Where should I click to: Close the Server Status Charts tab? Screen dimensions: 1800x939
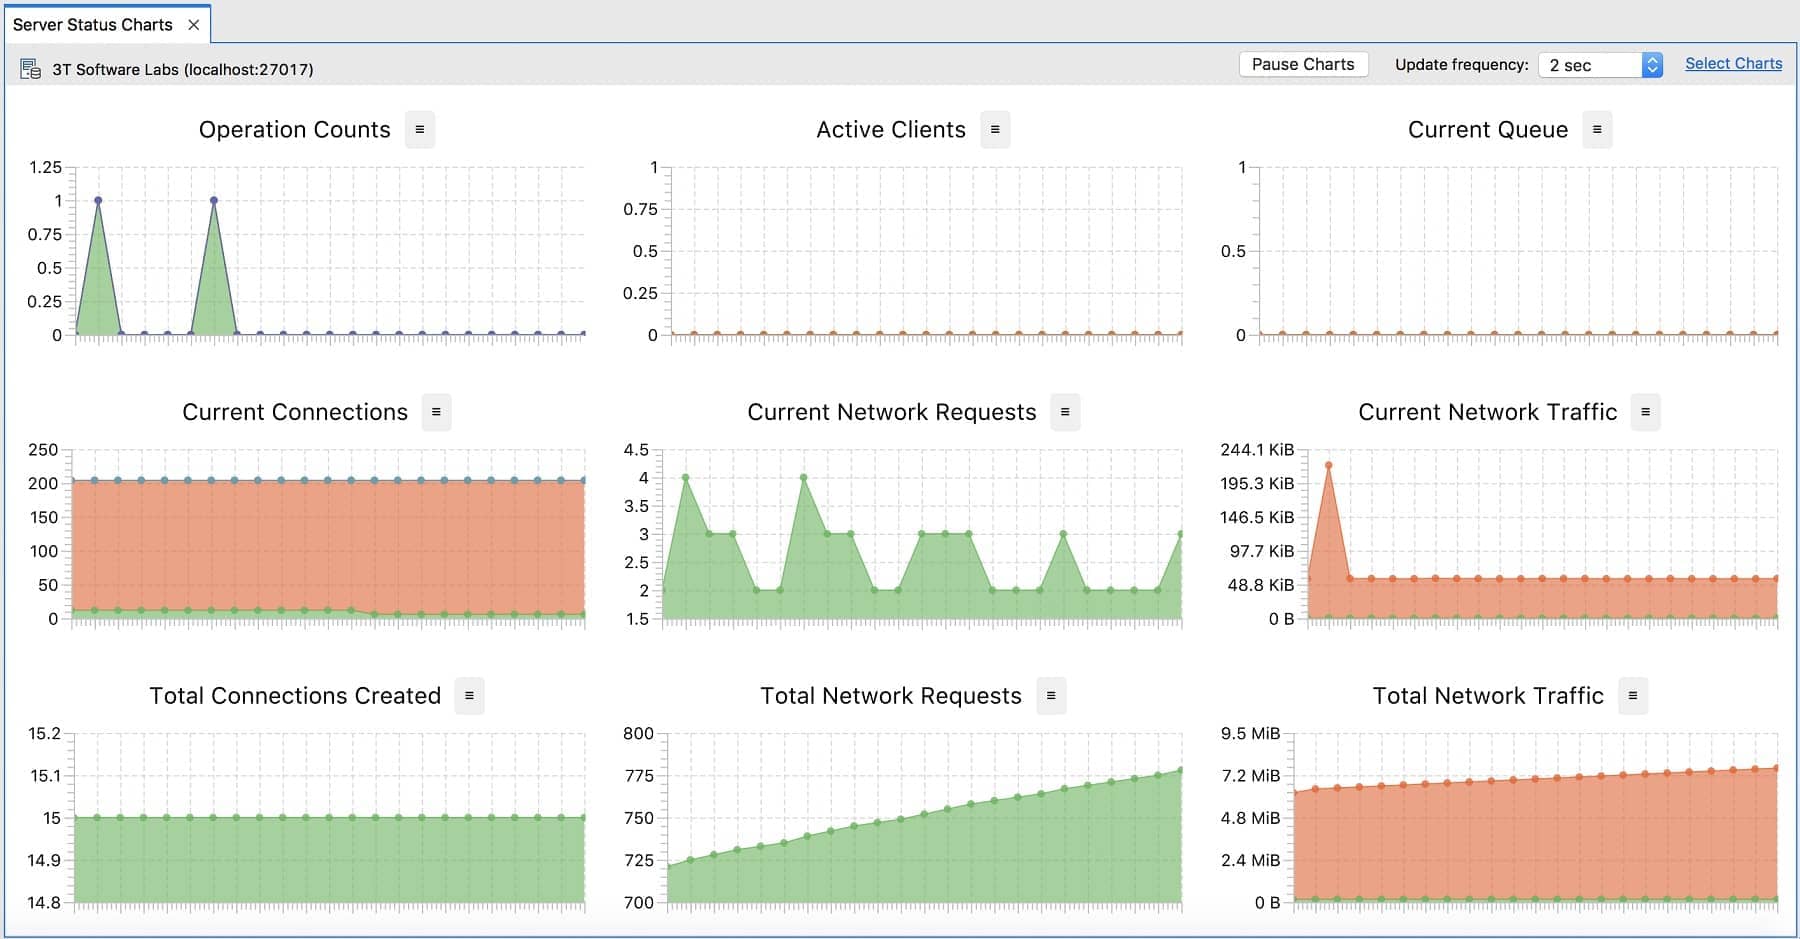coord(194,25)
